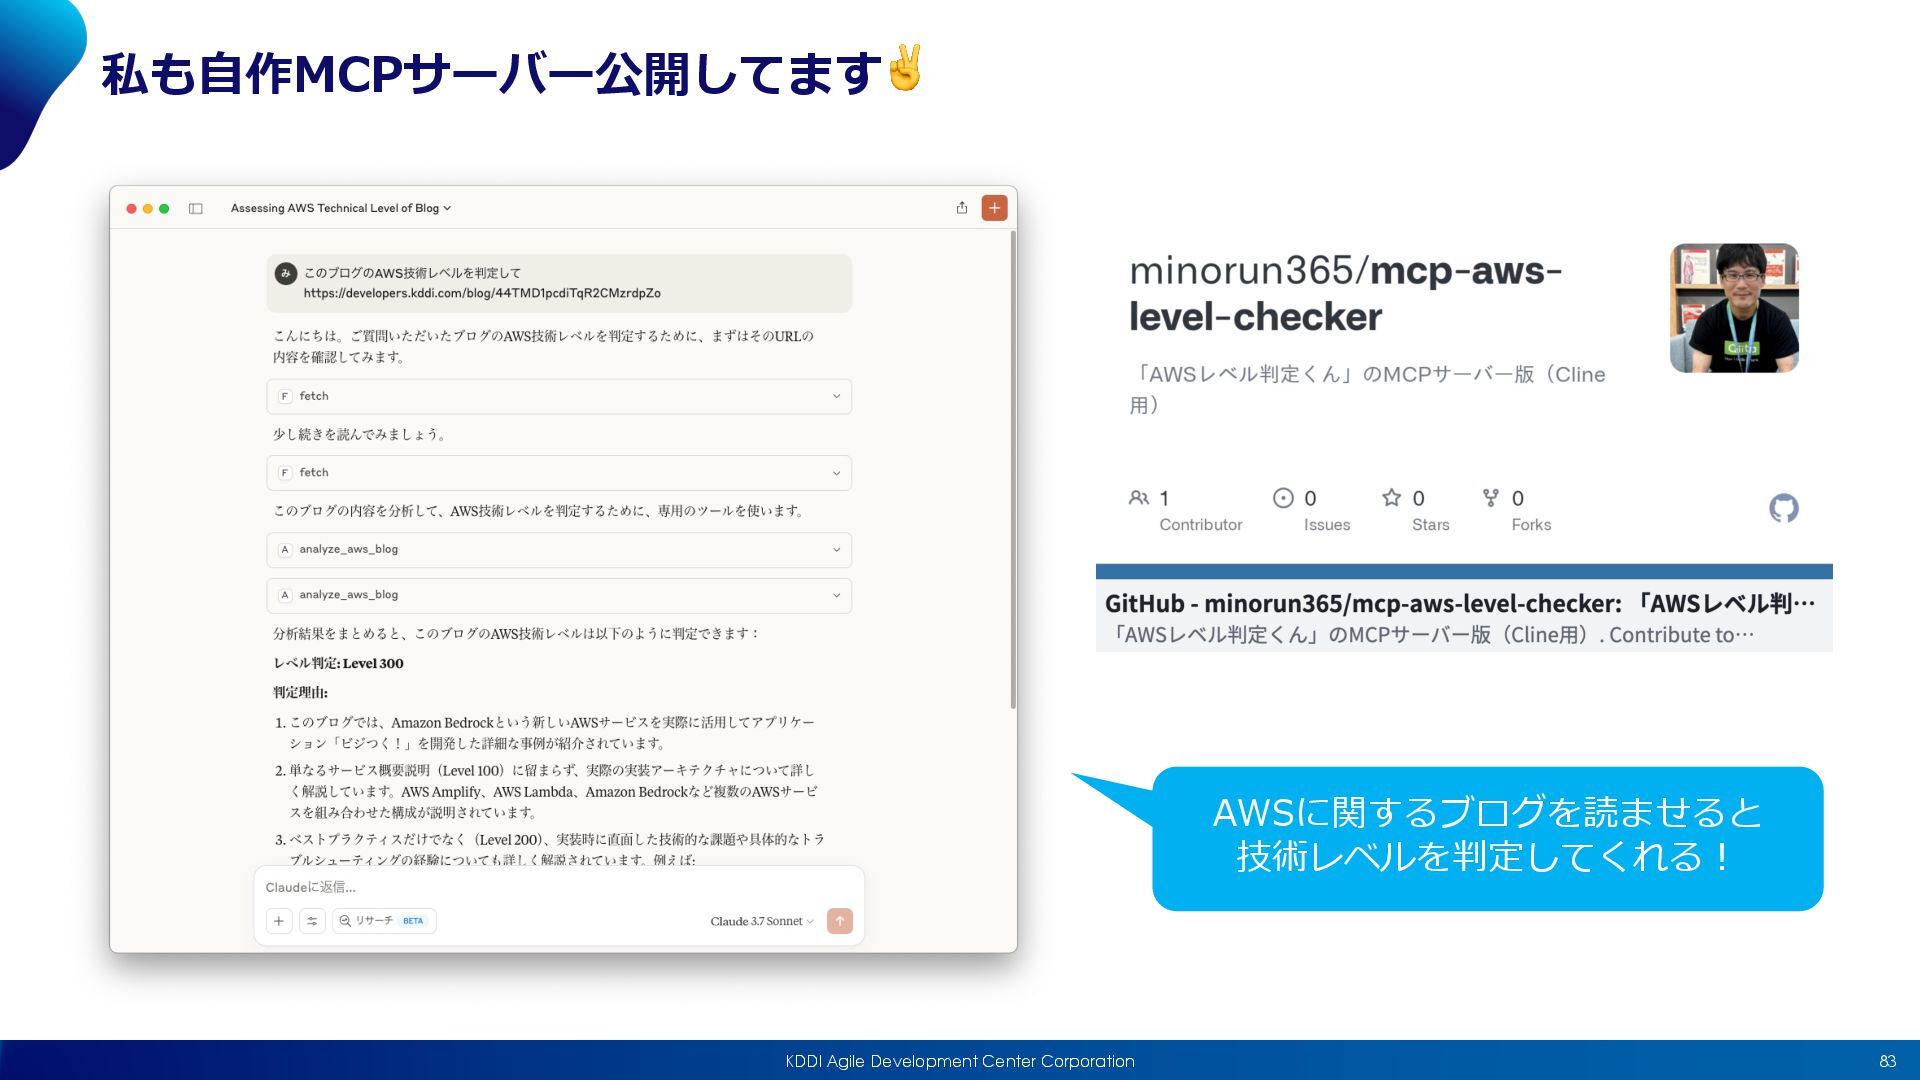Expand the first analyze_aws_blog tool call
Image resolution: width=1920 pixels, height=1080 pixels.
(559, 550)
